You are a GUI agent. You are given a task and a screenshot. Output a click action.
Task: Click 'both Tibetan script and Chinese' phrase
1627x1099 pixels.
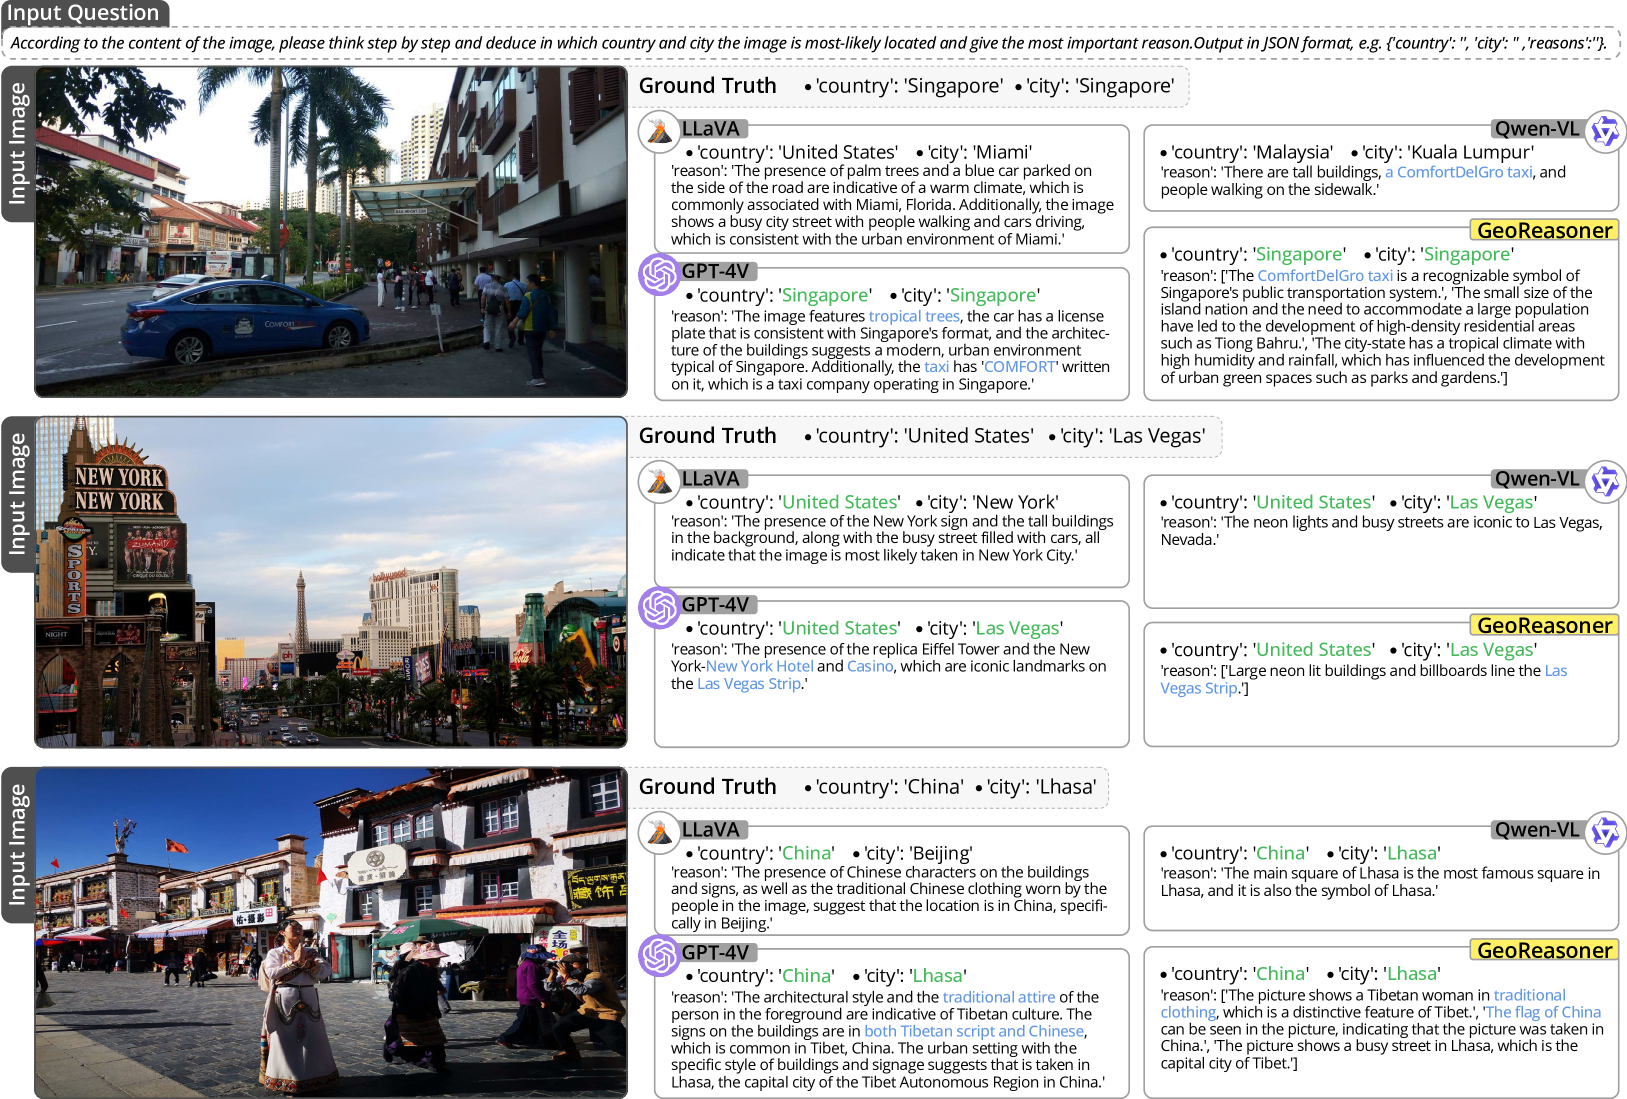(x=974, y=1031)
